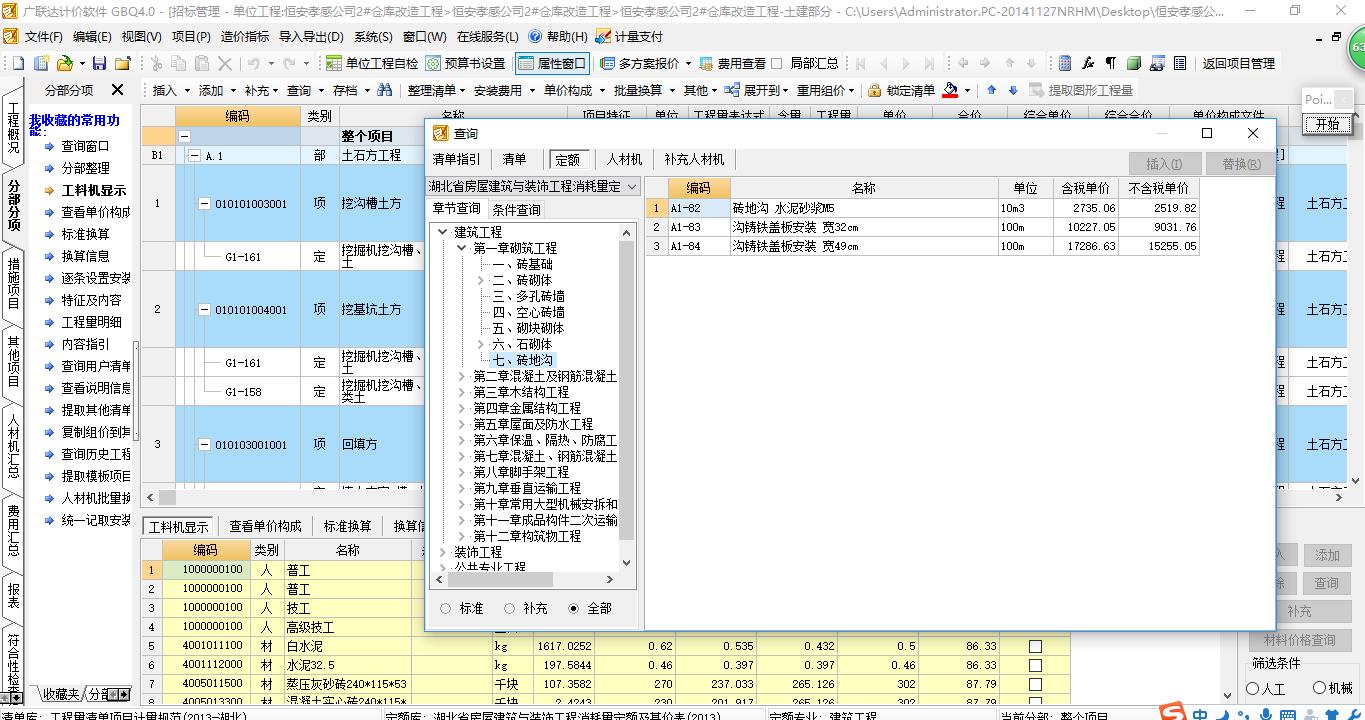Viewport: 1365px width, 720px height.
Task: Click the 开始 button at top right
Action: (x=1327, y=125)
